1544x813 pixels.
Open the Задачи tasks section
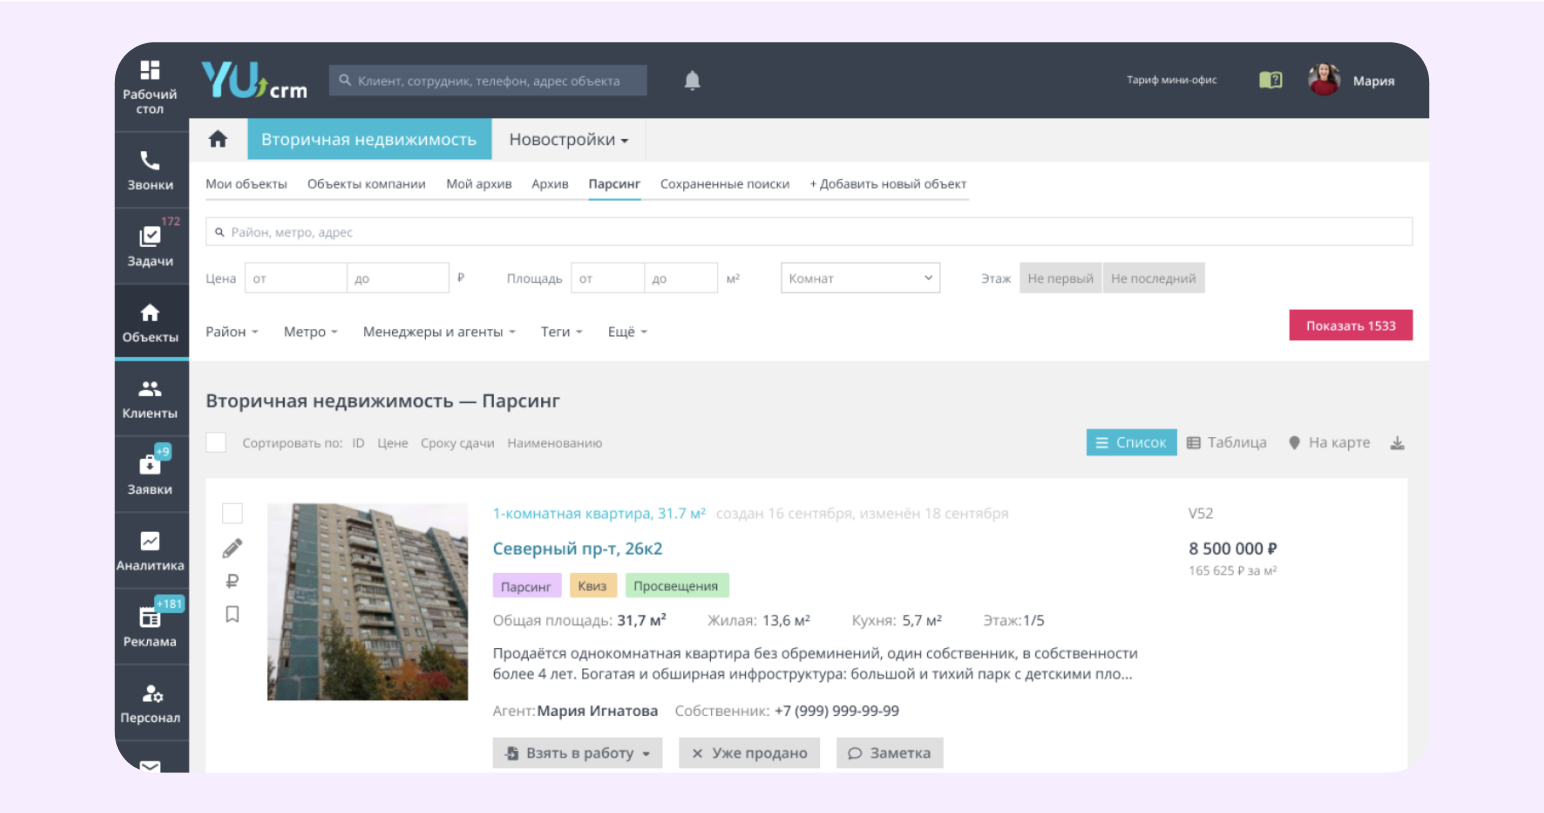click(150, 246)
